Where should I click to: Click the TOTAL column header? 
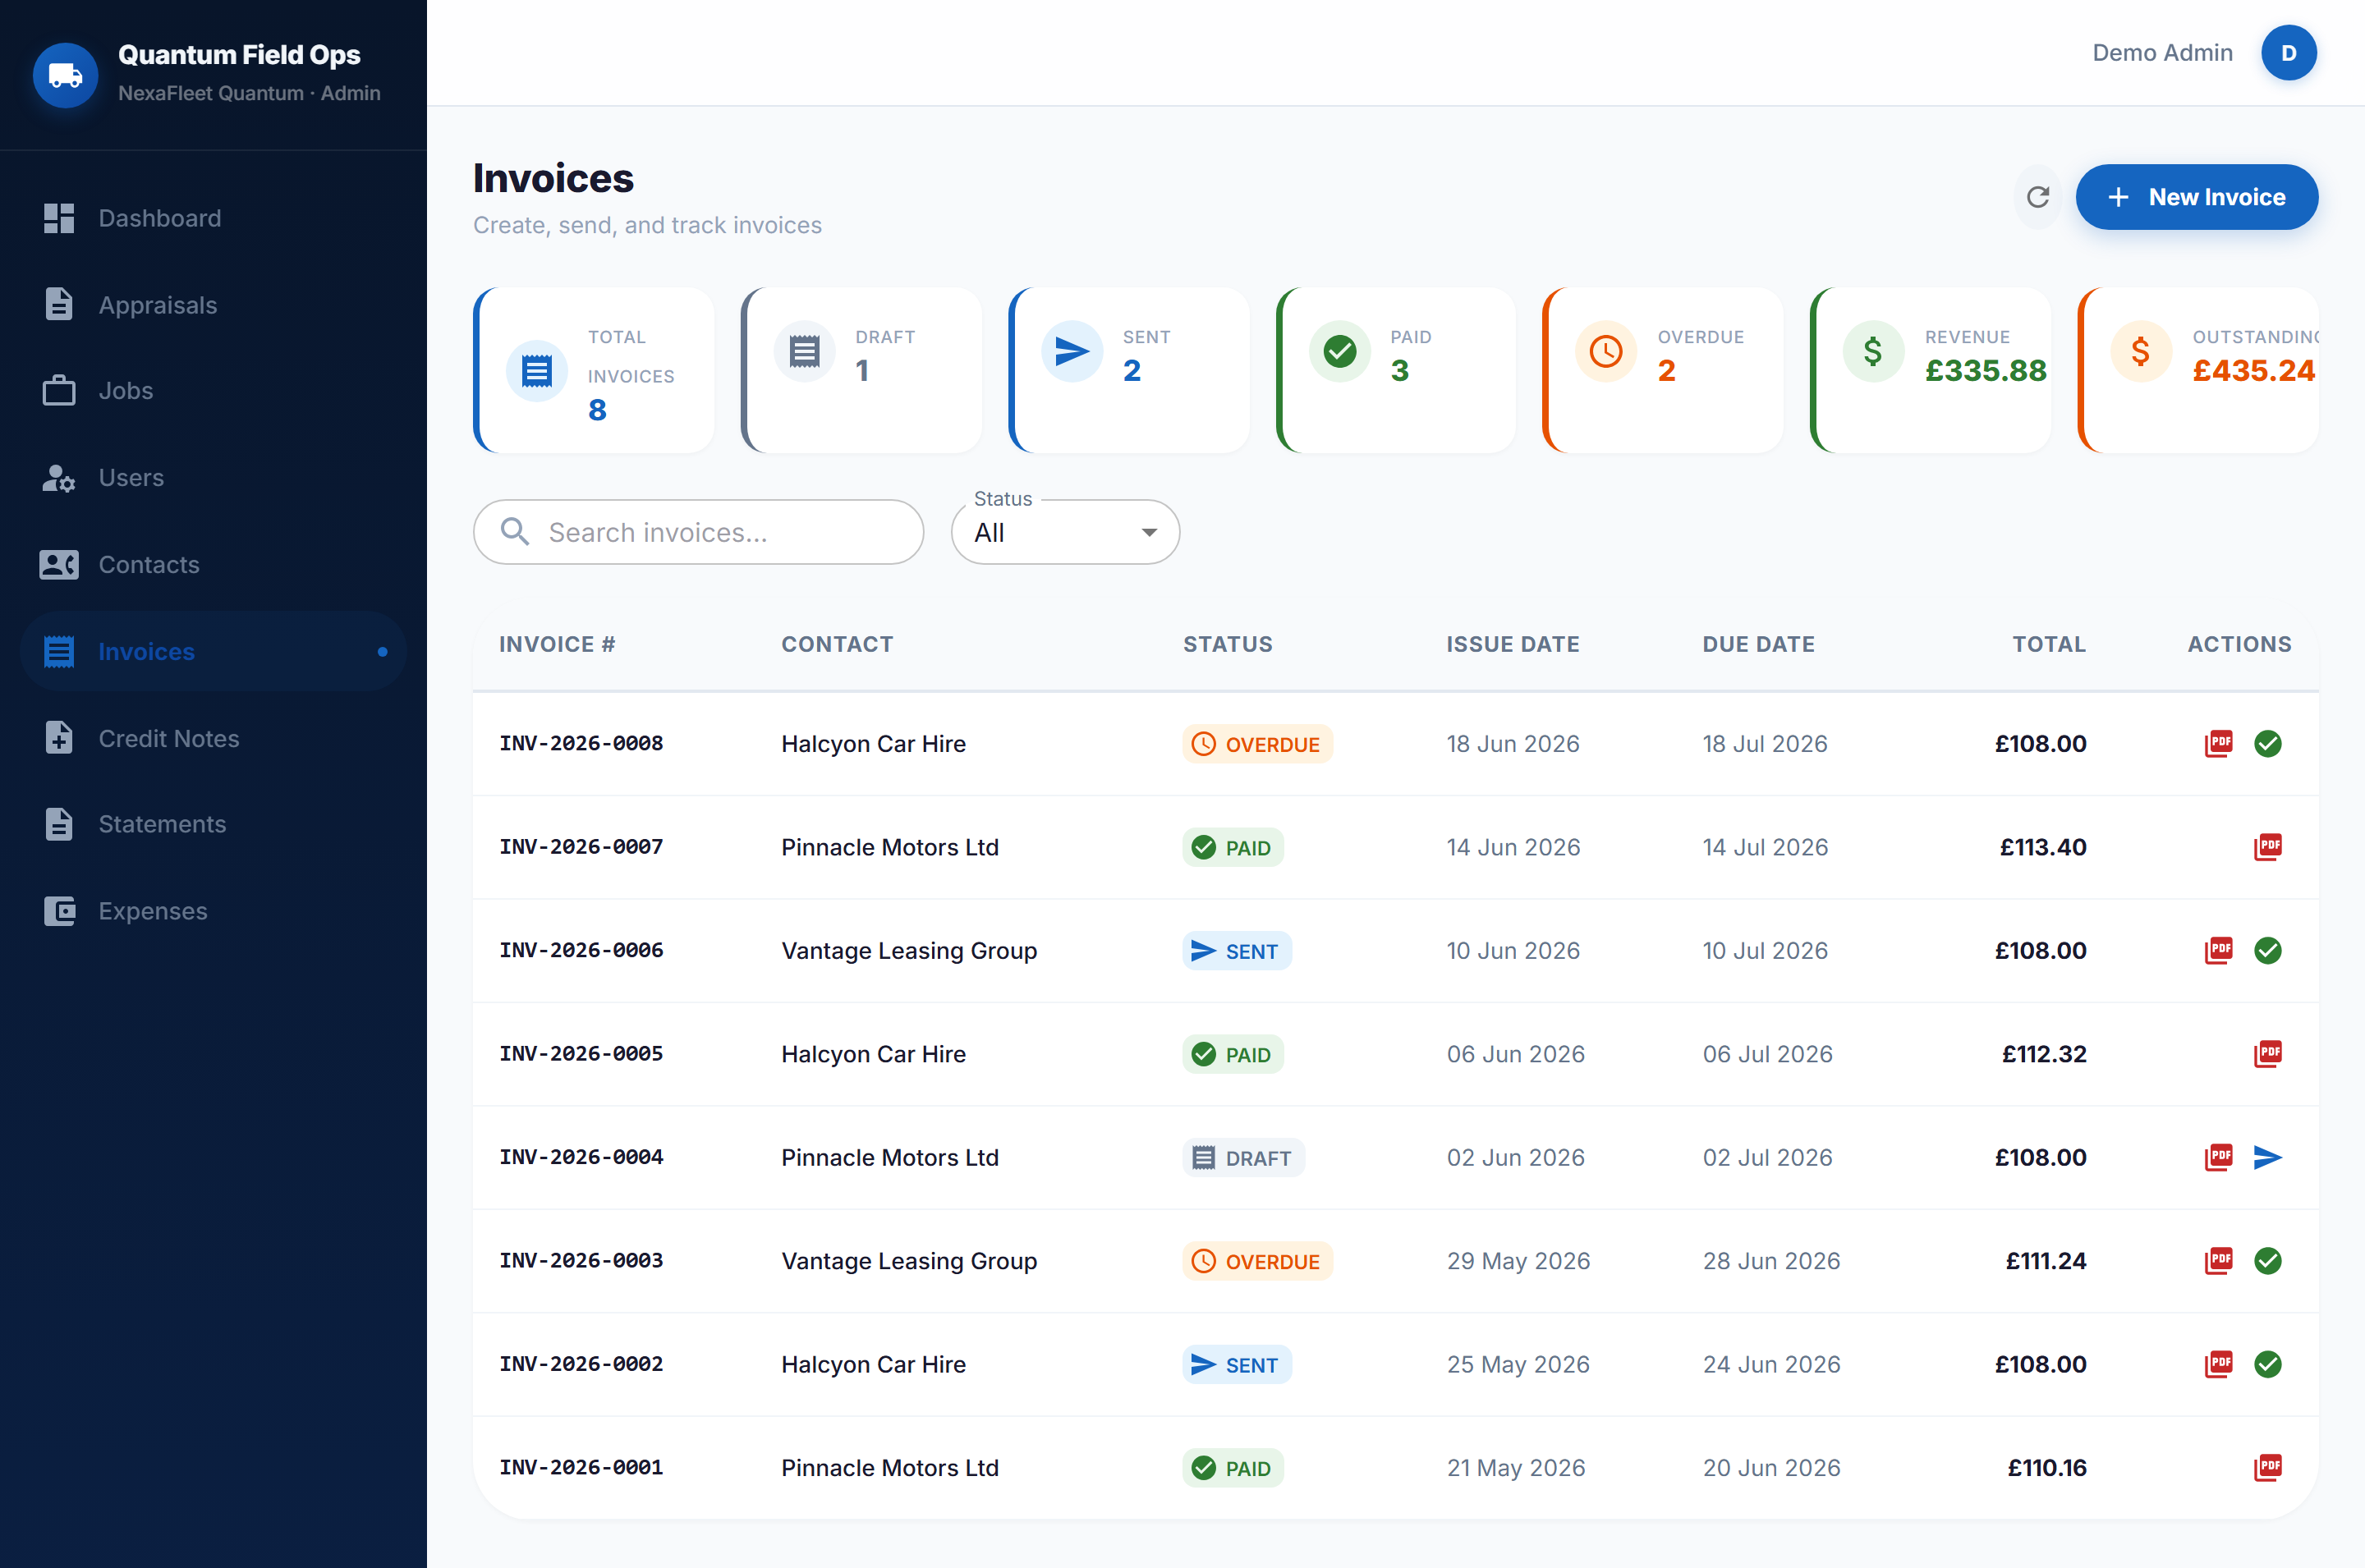click(x=2049, y=644)
